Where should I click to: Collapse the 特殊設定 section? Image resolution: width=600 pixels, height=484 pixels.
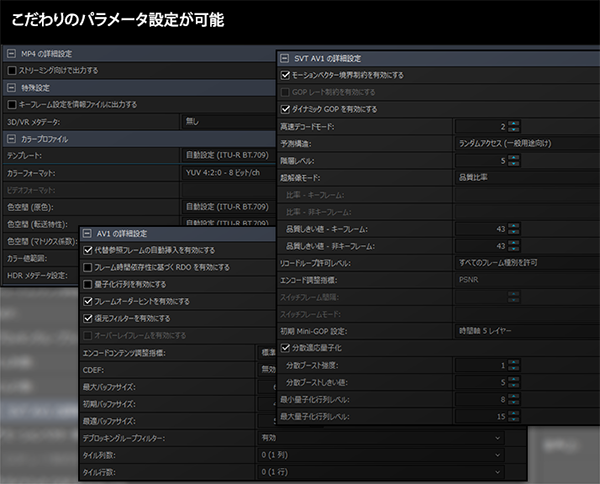[12, 88]
